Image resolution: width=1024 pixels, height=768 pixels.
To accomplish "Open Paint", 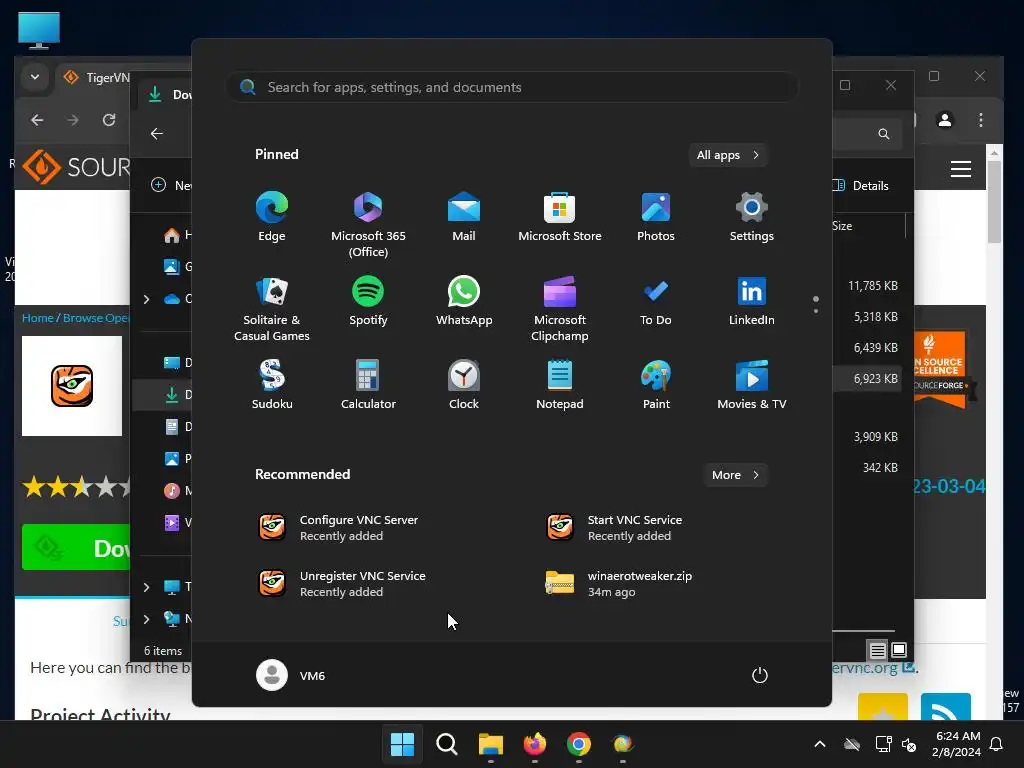I will 656,385.
